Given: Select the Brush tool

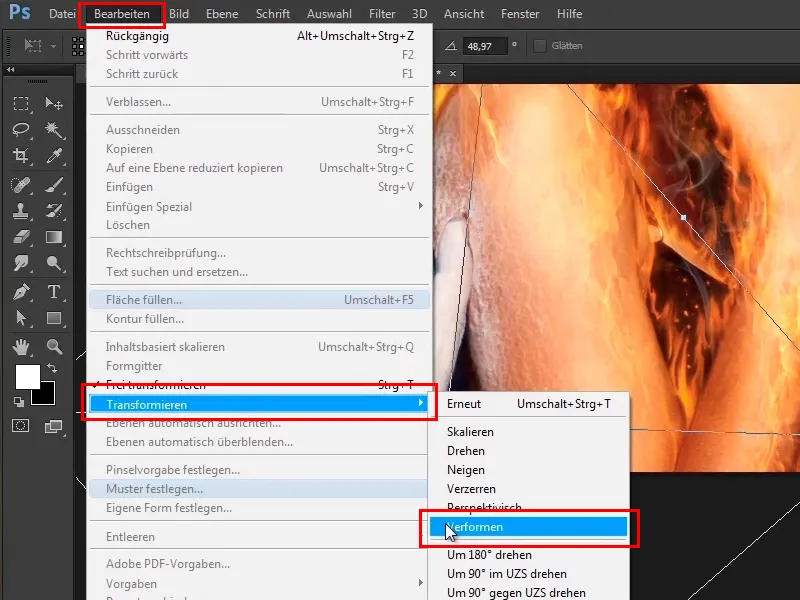Looking at the screenshot, I should pos(54,185).
